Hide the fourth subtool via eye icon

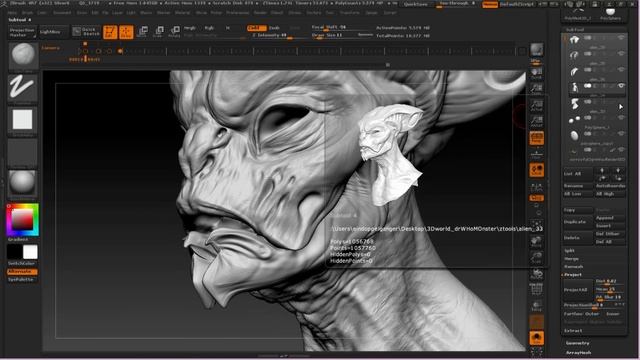coord(621,86)
